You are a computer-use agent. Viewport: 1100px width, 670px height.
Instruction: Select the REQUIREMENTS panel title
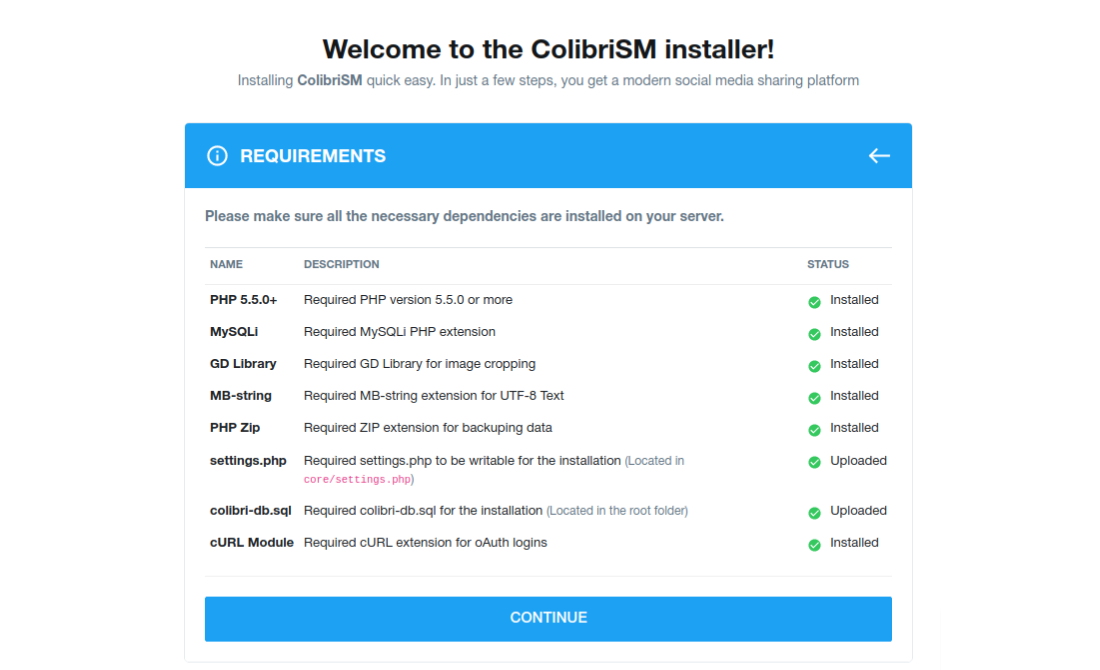[312, 156]
